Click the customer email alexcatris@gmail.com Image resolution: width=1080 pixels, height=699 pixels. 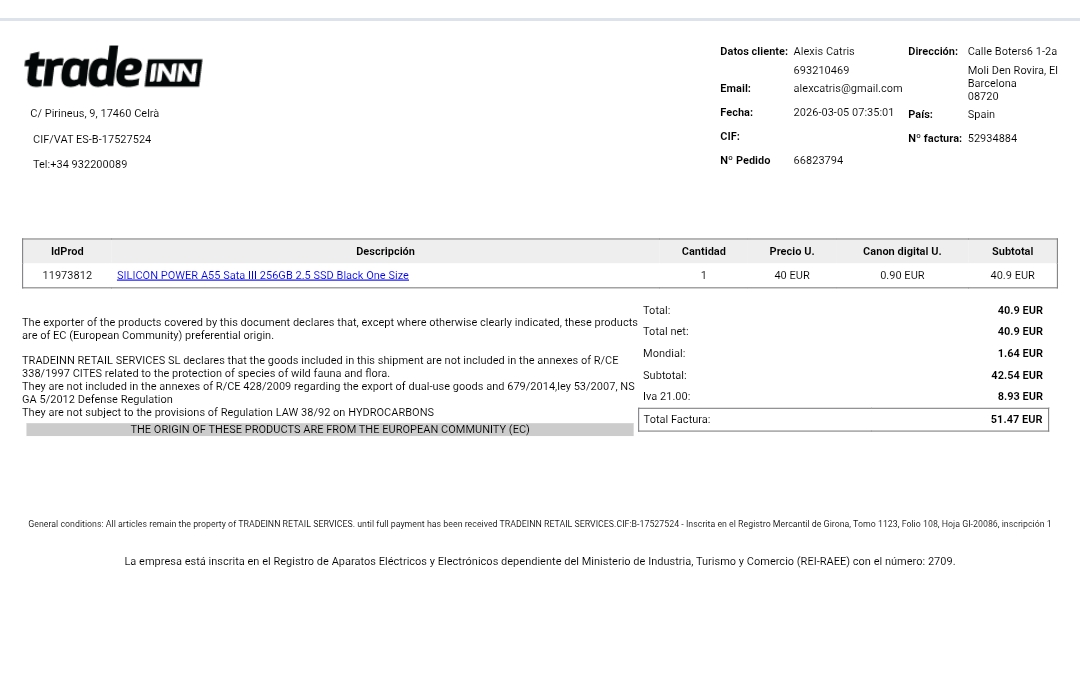847,88
